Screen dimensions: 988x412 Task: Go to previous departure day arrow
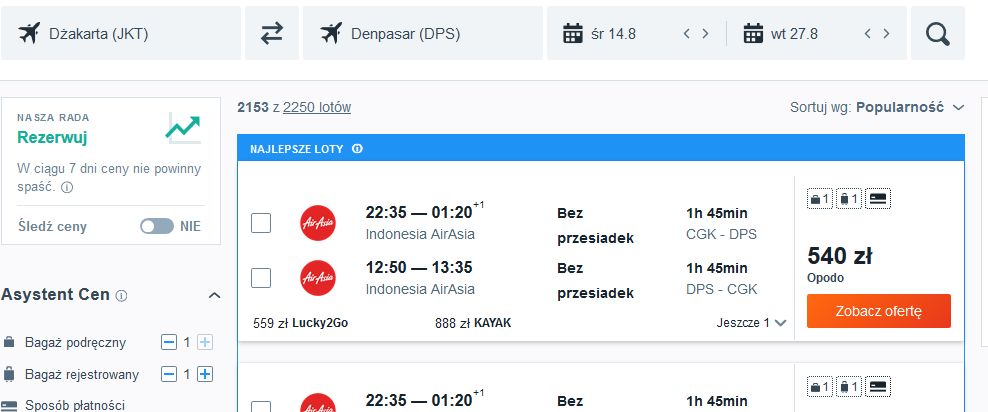pyautogui.click(x=687, y=33)
